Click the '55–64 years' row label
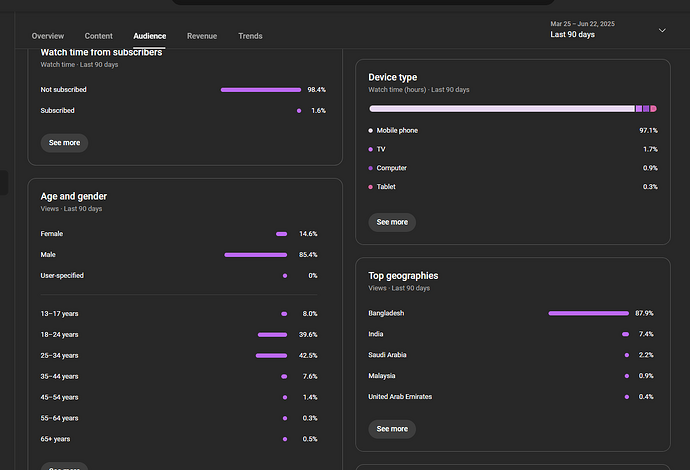Image resolution: width=690 pixels, height=470 pixels. coord(59,419)
